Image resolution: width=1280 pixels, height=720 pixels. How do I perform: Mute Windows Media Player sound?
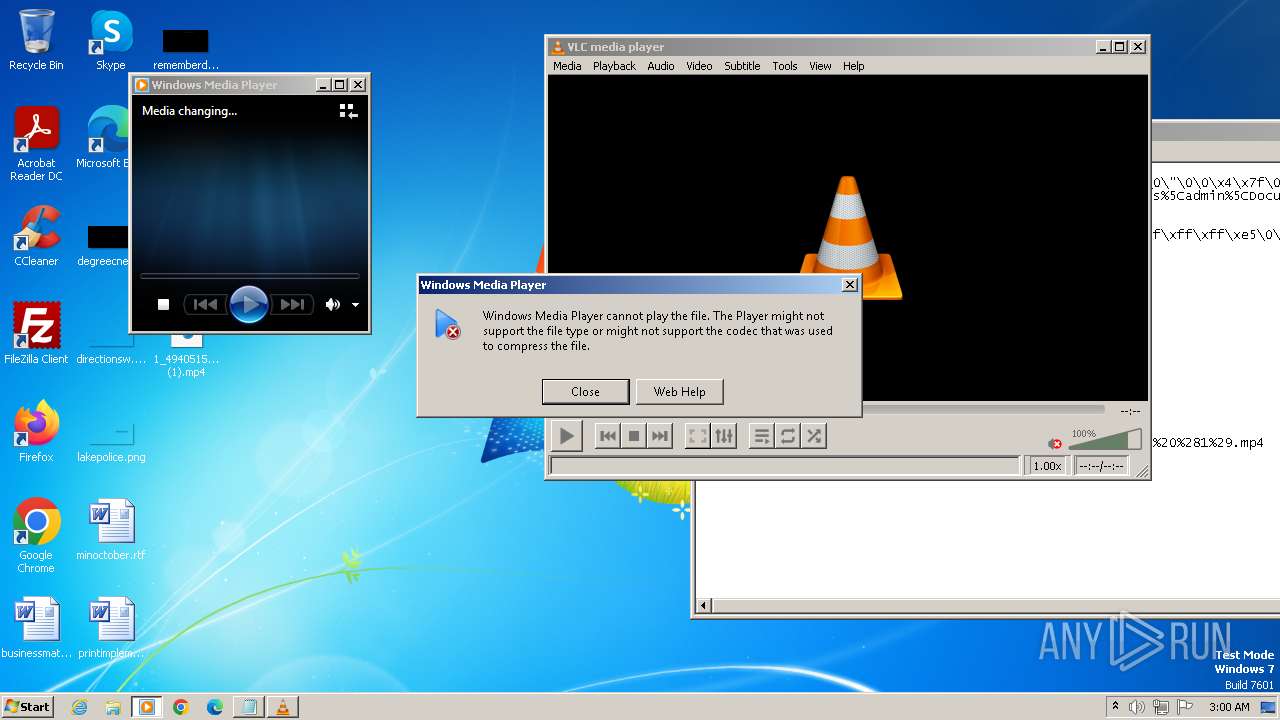pos(332,305)
